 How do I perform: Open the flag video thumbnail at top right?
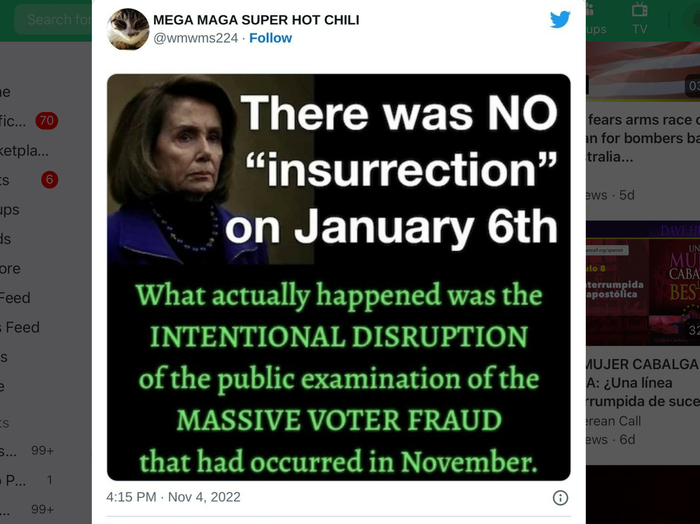click(x=643, y=71)
